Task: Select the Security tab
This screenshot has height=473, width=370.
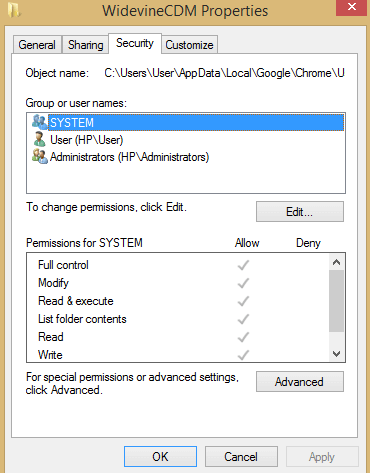Action: [x=135, y=43]
